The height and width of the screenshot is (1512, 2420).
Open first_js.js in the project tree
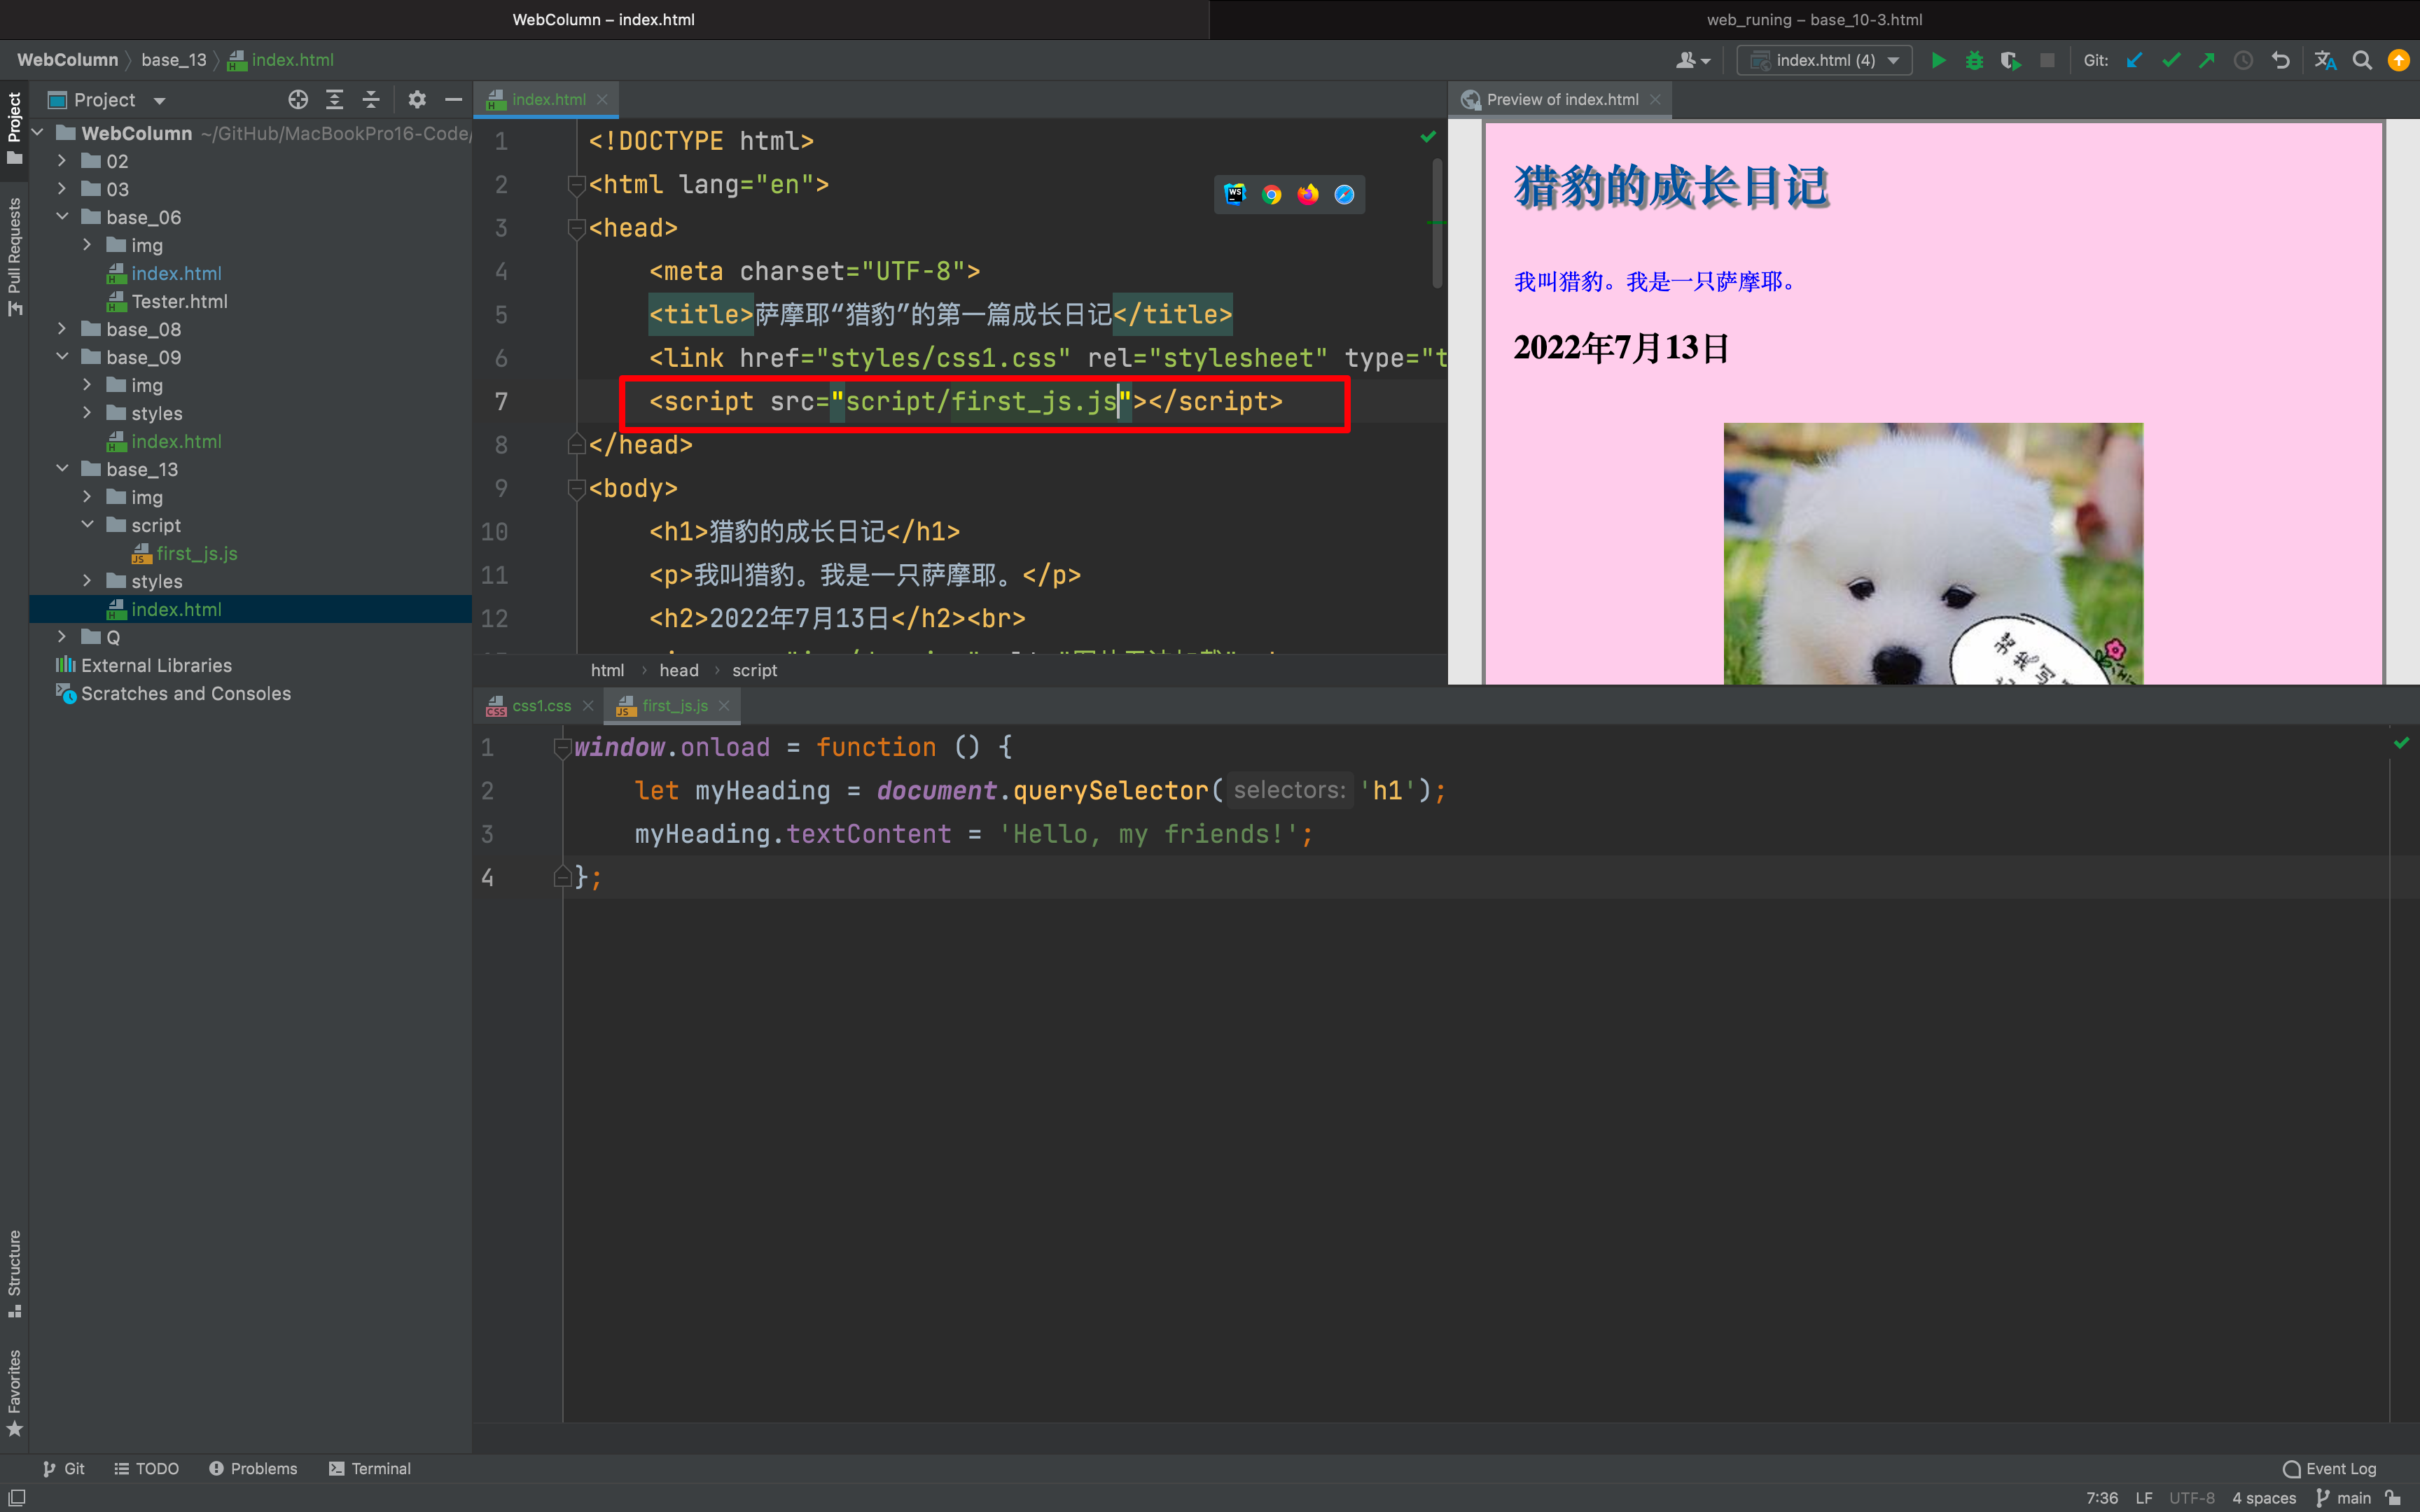pyautogui.click(x=196, y=553)
